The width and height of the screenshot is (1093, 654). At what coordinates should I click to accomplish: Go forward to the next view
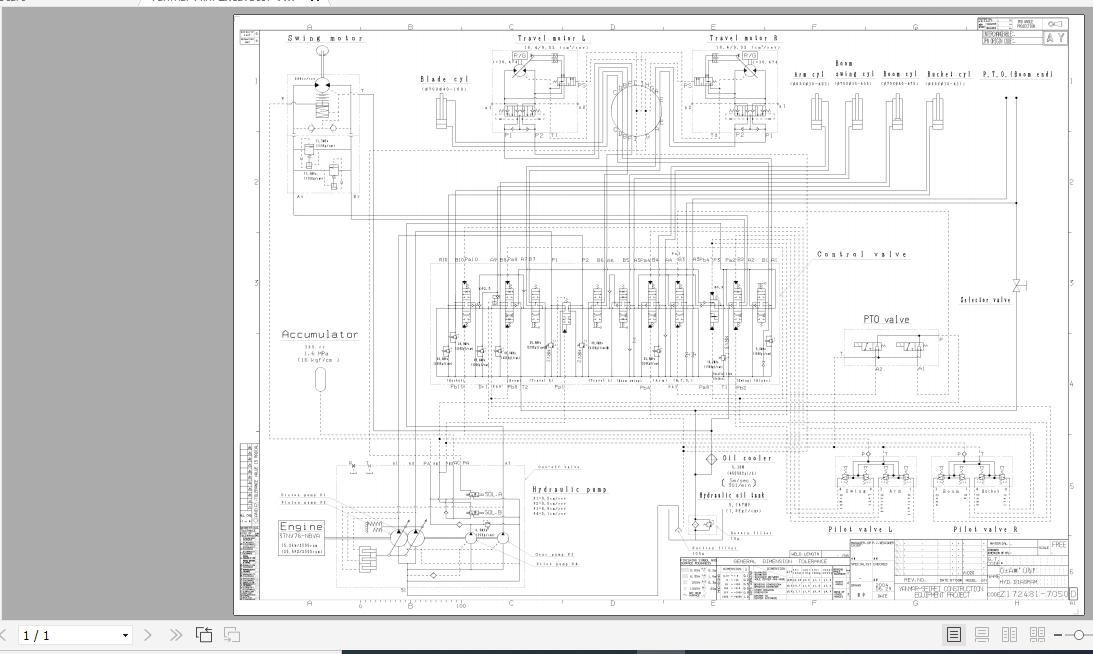[x=231, y=635]
